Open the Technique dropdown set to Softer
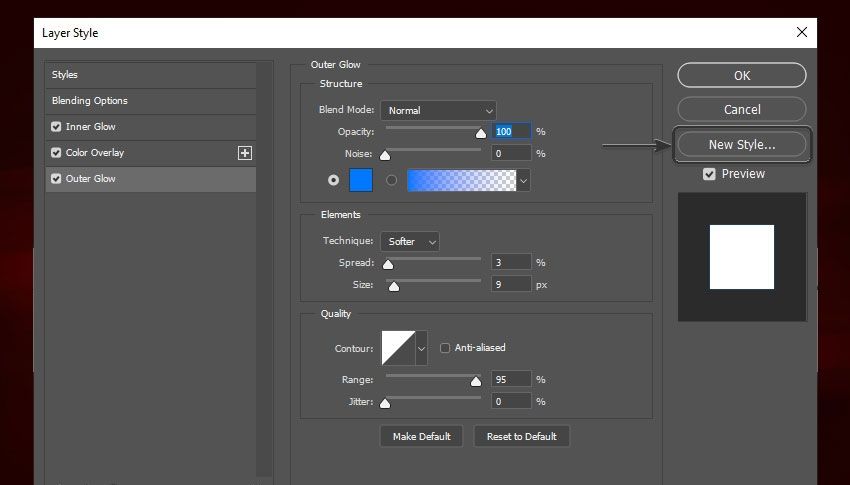 tap(410, 242)
